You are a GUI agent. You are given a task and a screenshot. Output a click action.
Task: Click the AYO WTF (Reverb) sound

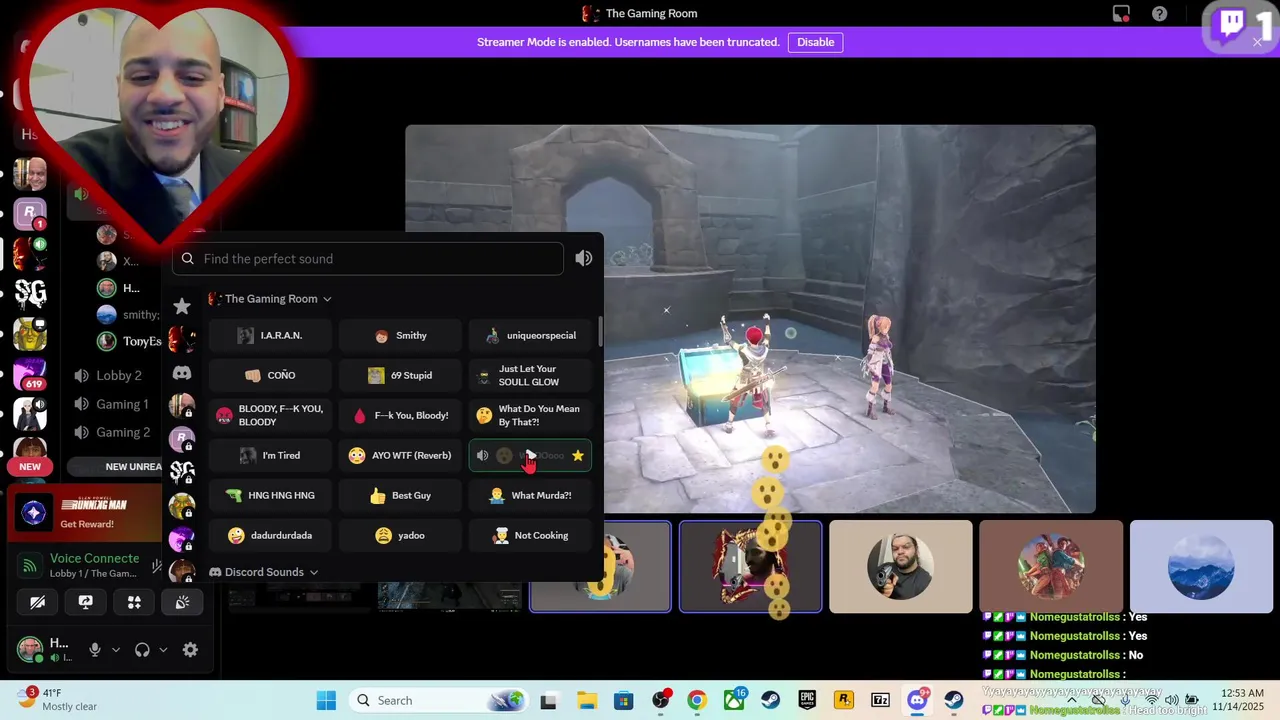400,455
